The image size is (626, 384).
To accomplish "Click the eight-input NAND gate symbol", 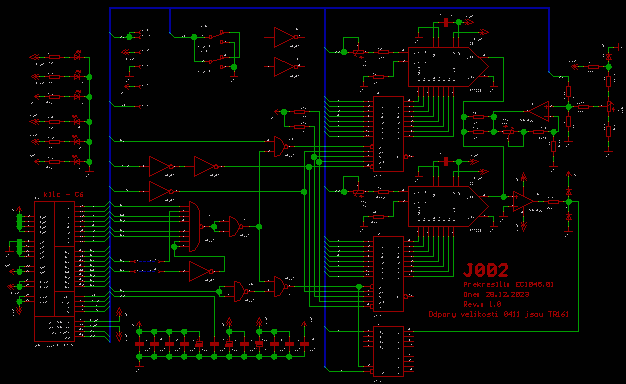I will pos(194,226).
